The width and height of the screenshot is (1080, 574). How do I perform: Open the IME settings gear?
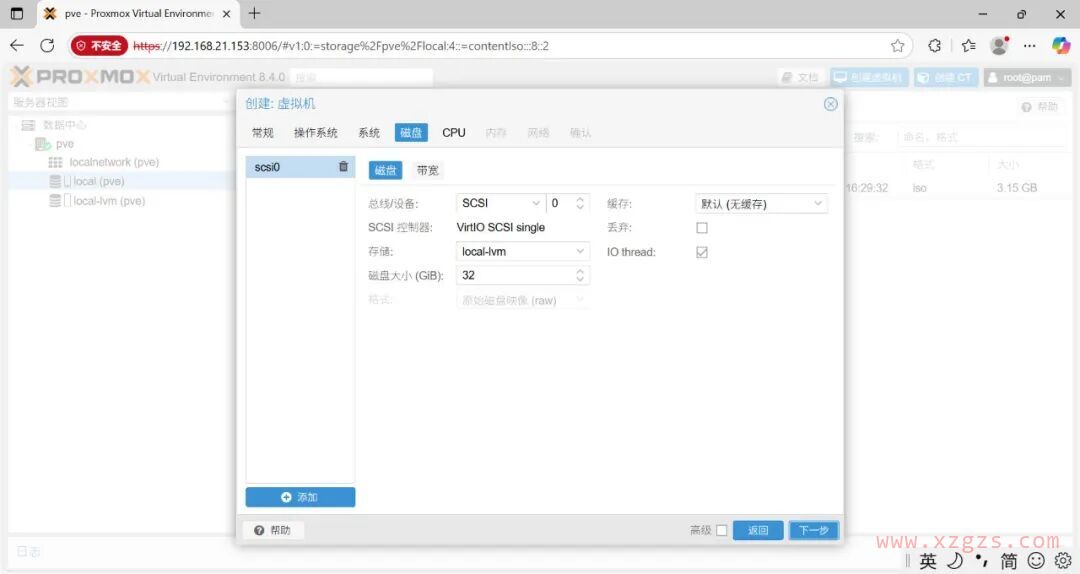coord(1063,560)
